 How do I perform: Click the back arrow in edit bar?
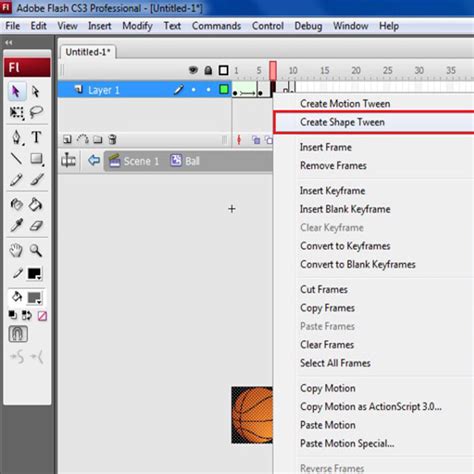(x=94, y=161)
